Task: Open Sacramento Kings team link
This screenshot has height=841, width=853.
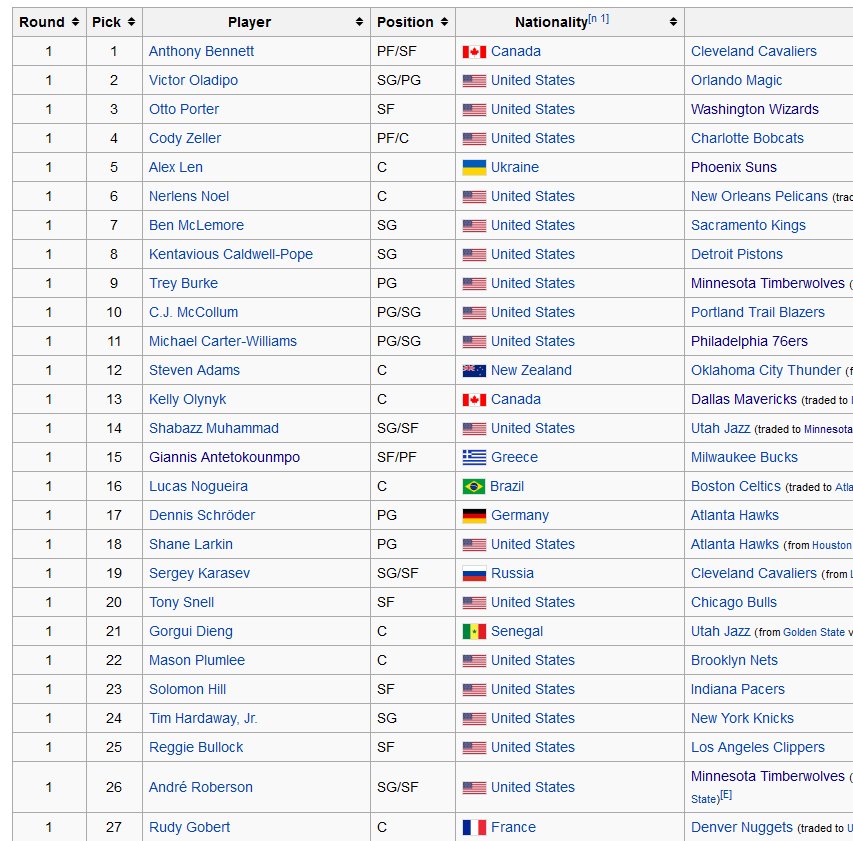Action: [748, 225]
